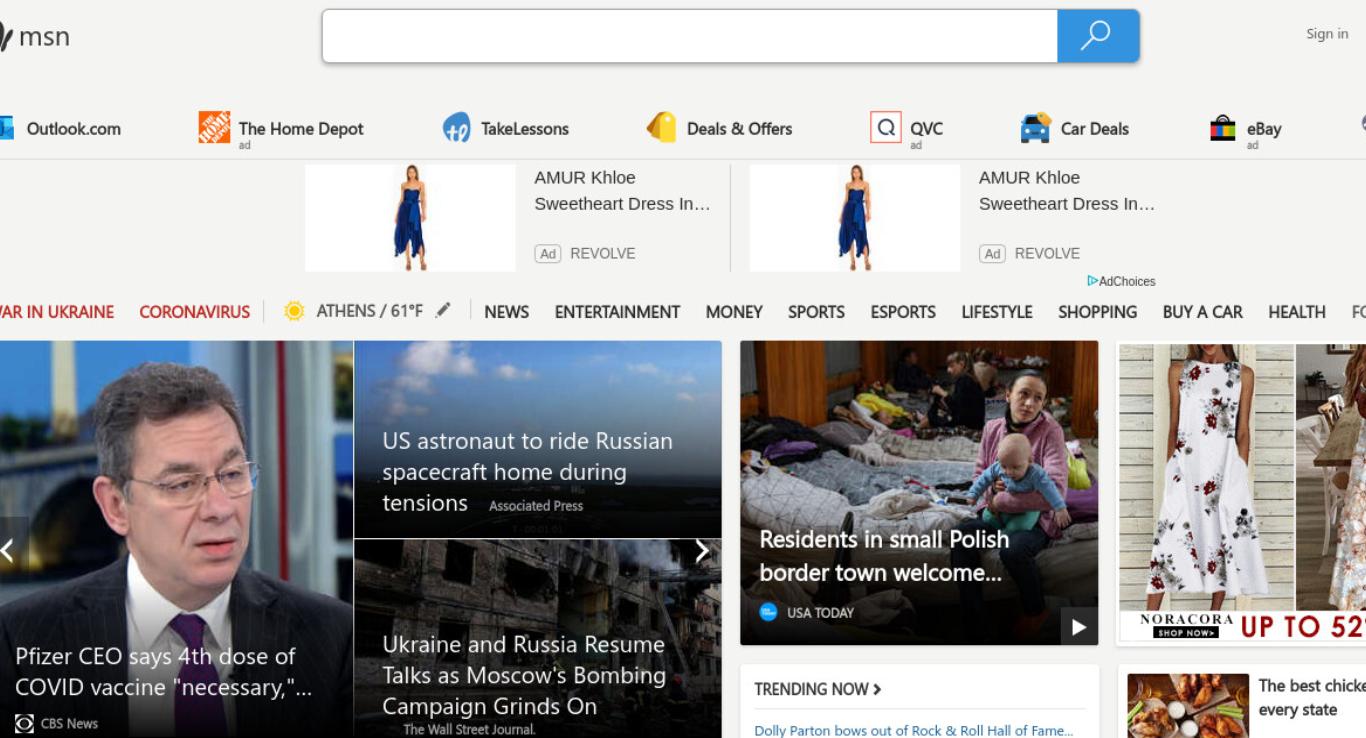Click the TakeLessons icon
The width and height of the screenshot is (1366, 738).
(x=456, y=128)
